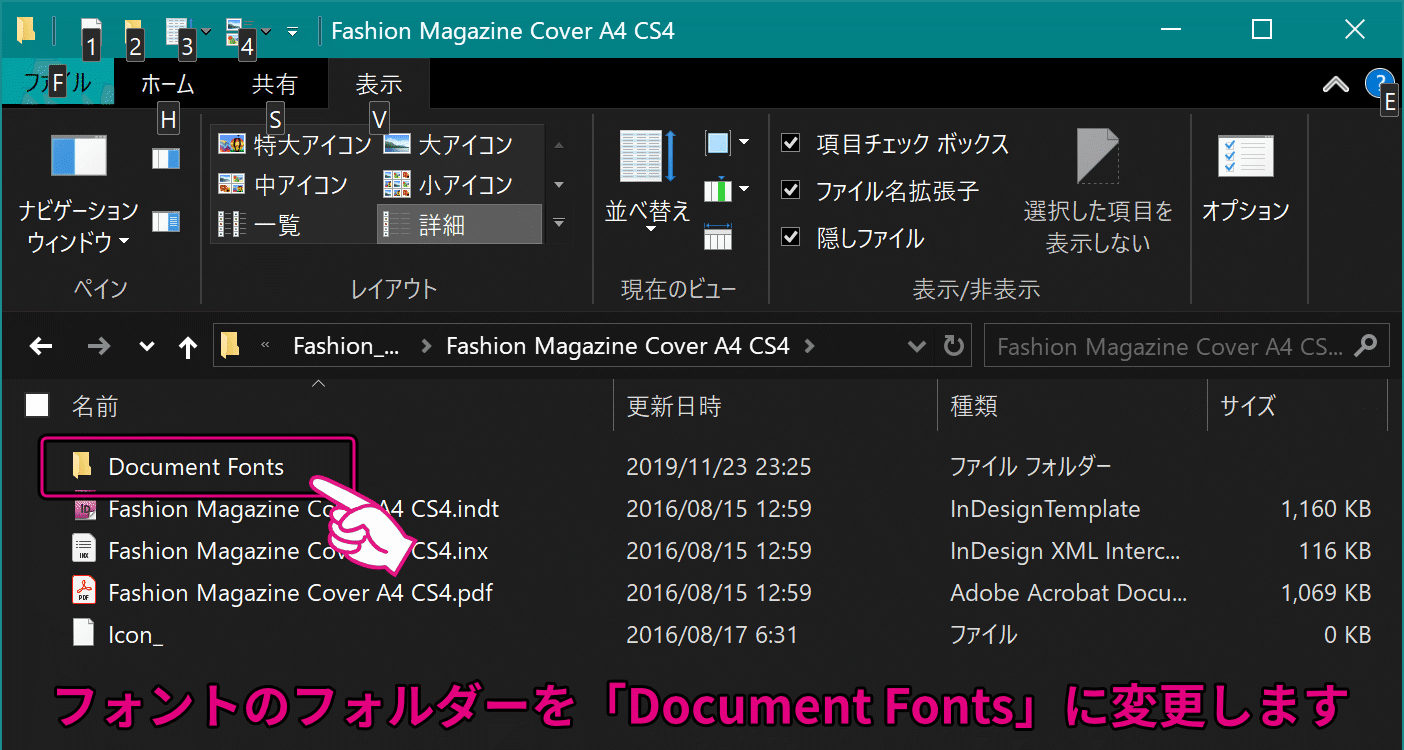Click the Size all columns to fit icon
Viewport: 1404px width, 750px height.
[718, 238]
